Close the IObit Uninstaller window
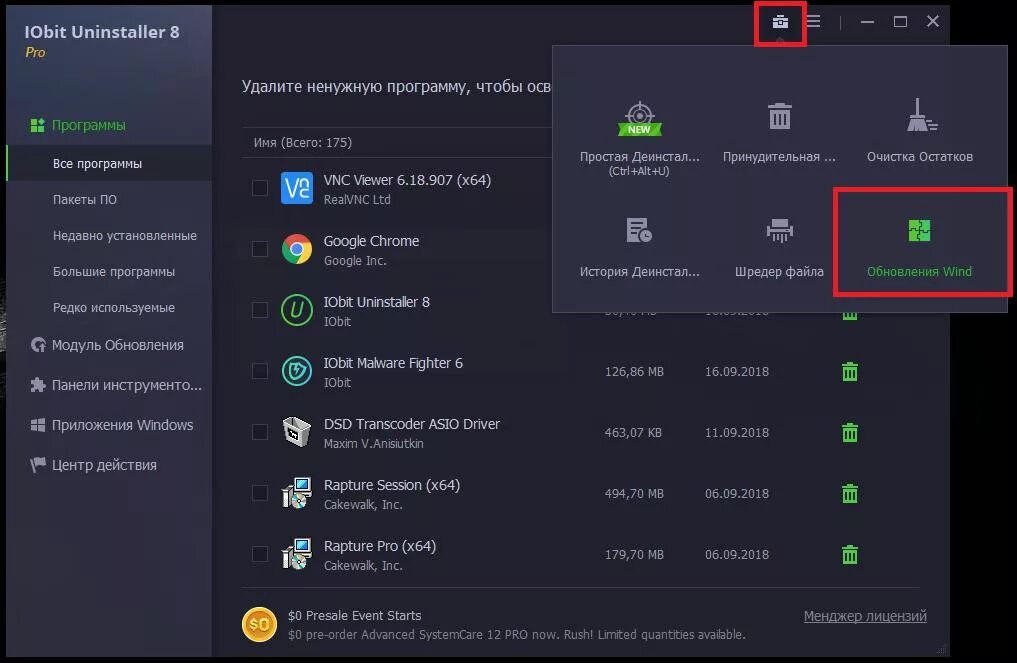Image resolution: width=1017 pixels, height=663 pixels. pos(933,21)
